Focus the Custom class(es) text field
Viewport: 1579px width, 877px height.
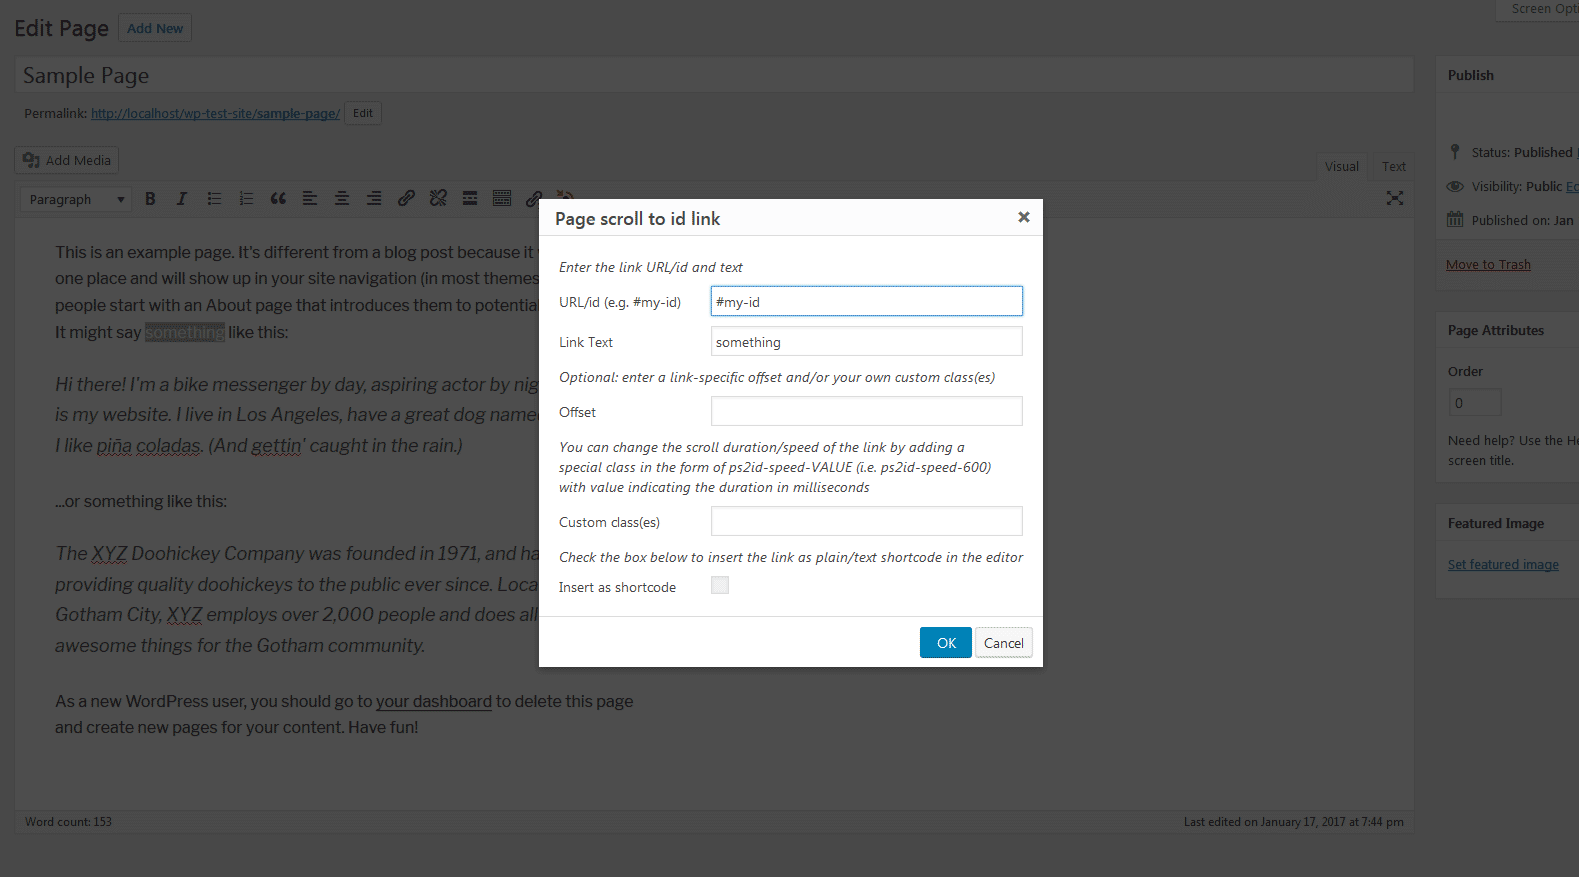(x=866, y=522)
